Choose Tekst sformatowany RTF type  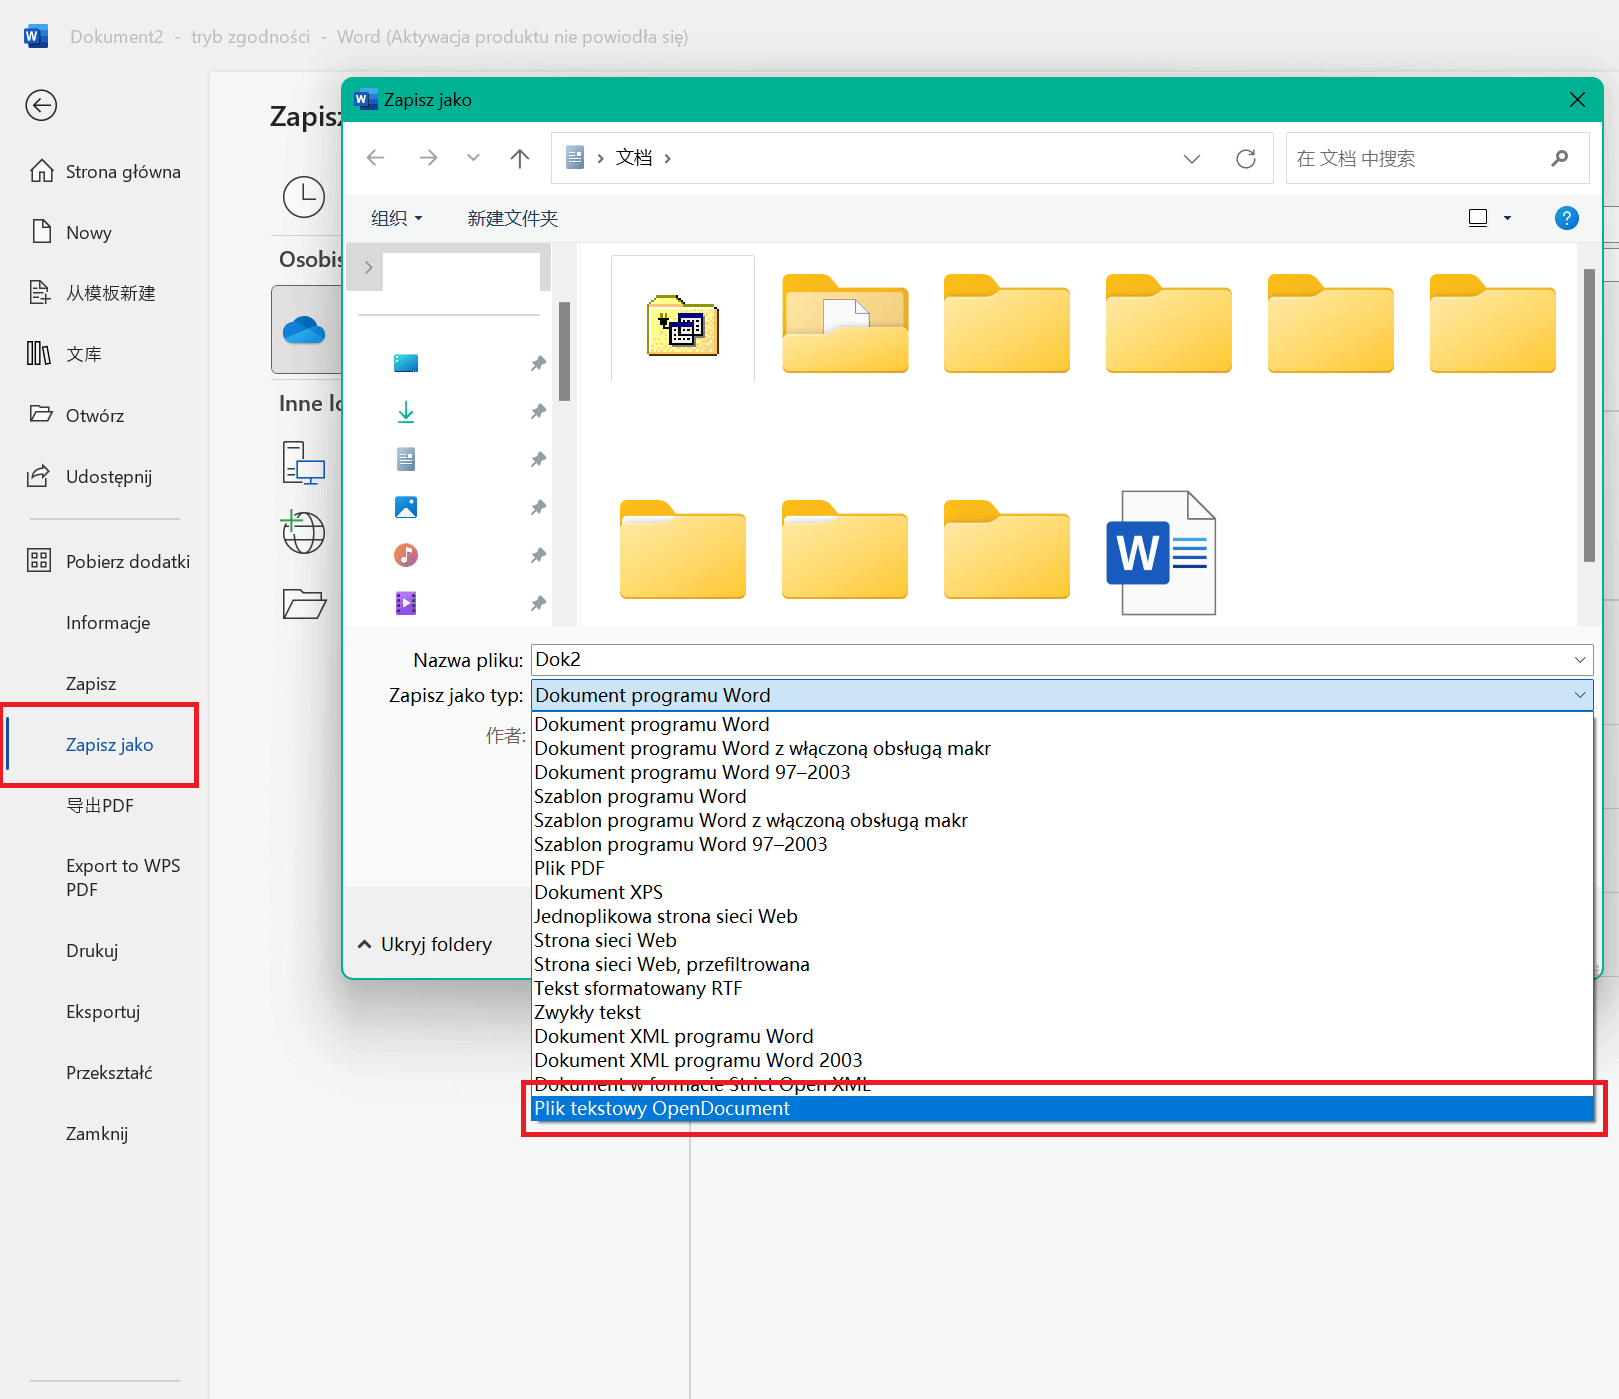point(1062,988)
